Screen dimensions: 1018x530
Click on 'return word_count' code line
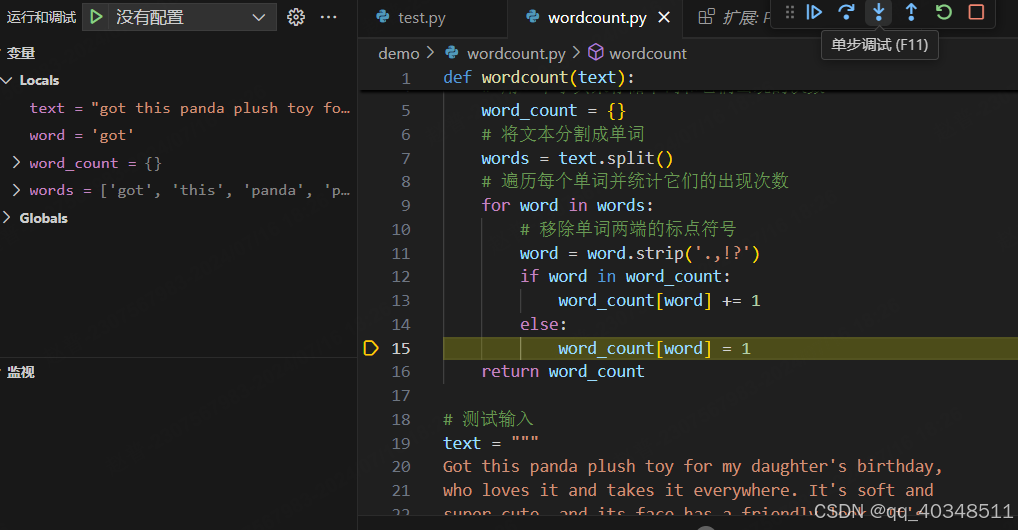pyautogui.click(x=563, y=372)
